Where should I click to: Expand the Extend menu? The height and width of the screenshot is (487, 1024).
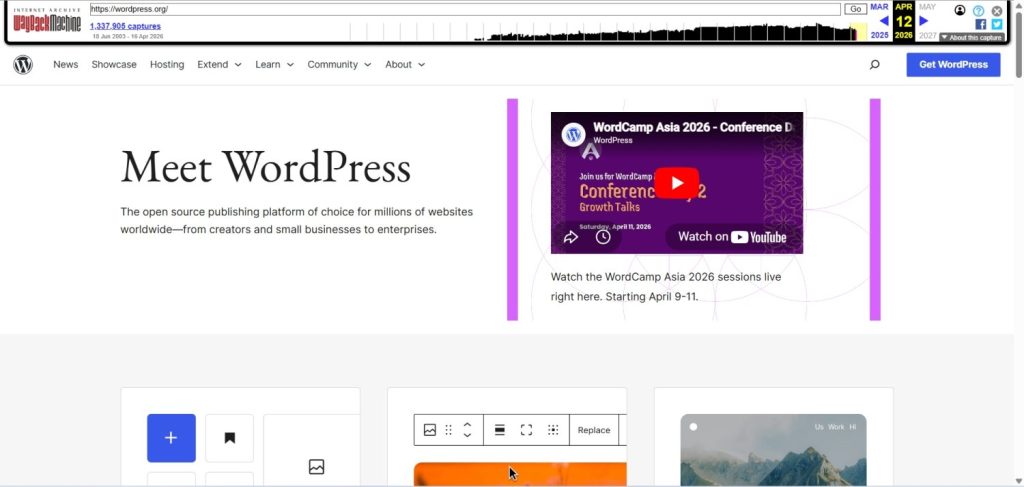219,65
